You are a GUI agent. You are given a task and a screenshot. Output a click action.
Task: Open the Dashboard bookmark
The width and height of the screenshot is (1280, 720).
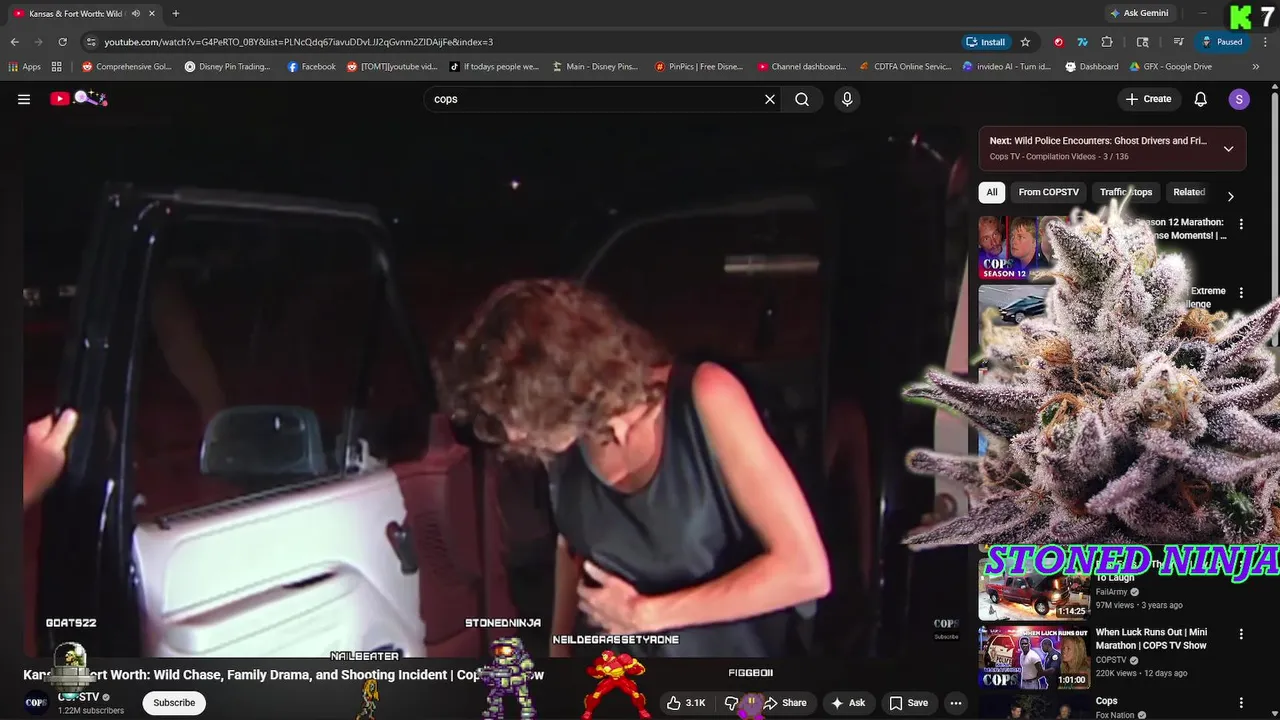(1092, 67)
